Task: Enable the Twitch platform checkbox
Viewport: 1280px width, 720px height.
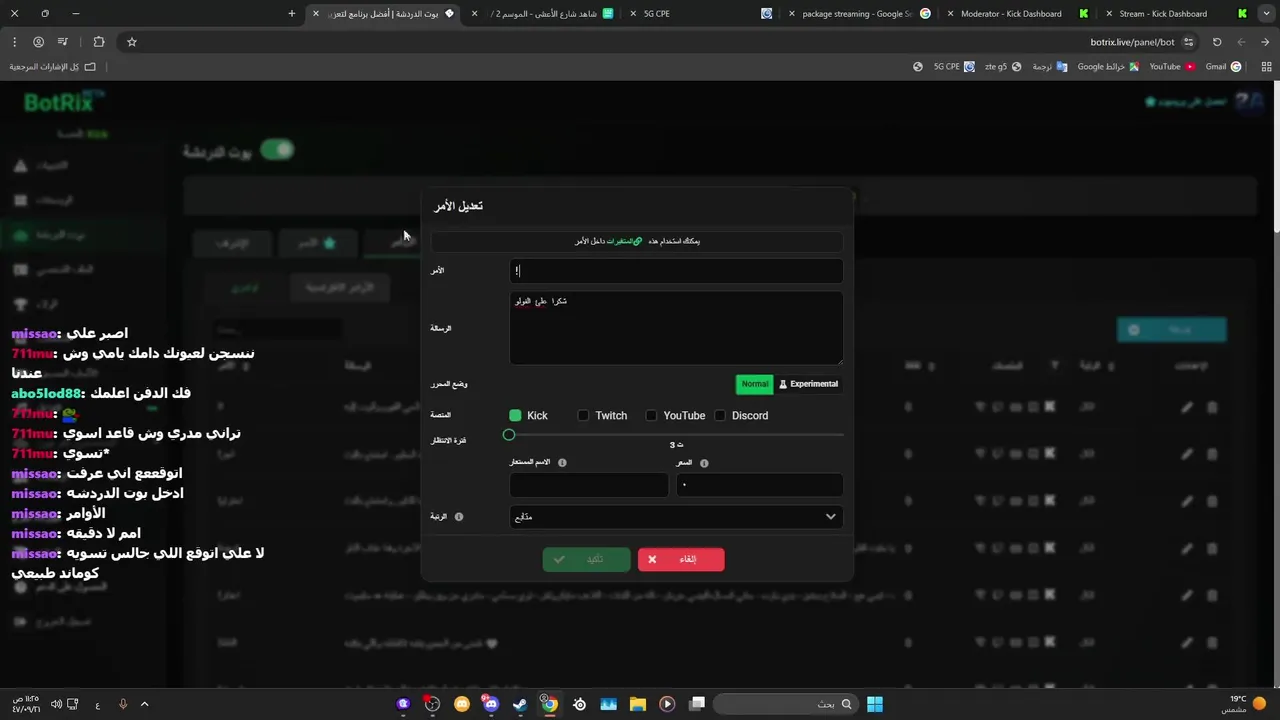Action: coord(583,415)
